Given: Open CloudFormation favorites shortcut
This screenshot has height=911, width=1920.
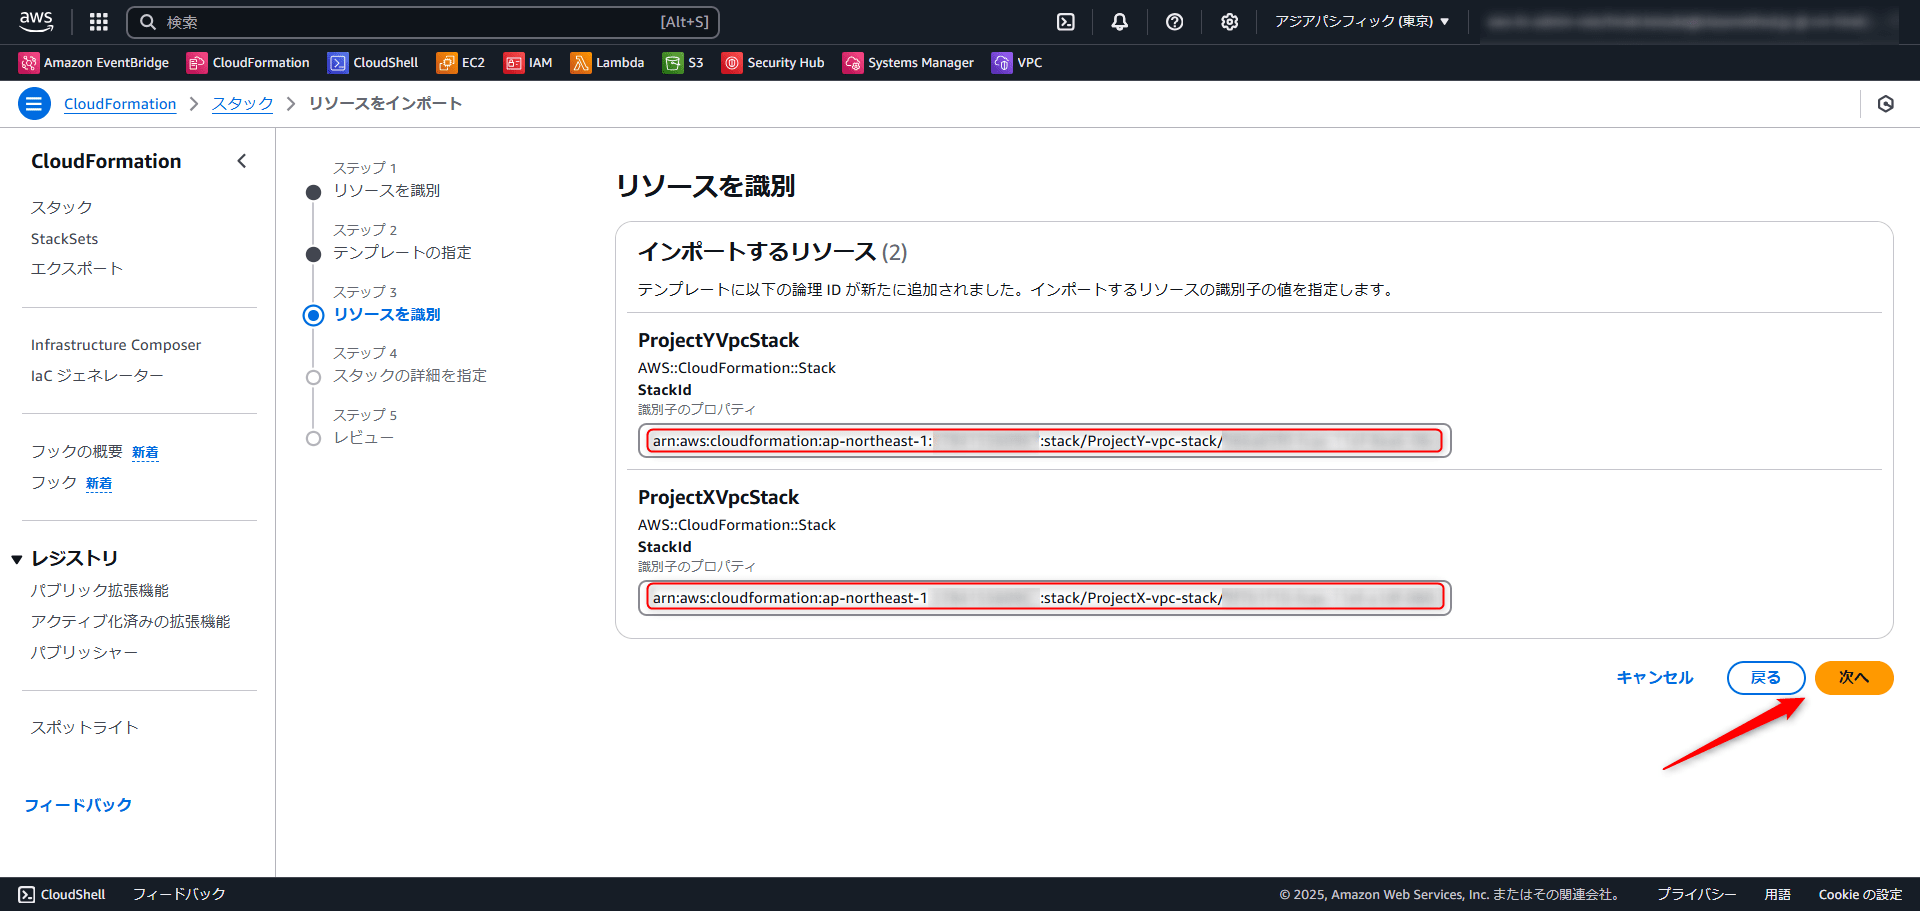Looking at the screenshot, I should [248, 62].
